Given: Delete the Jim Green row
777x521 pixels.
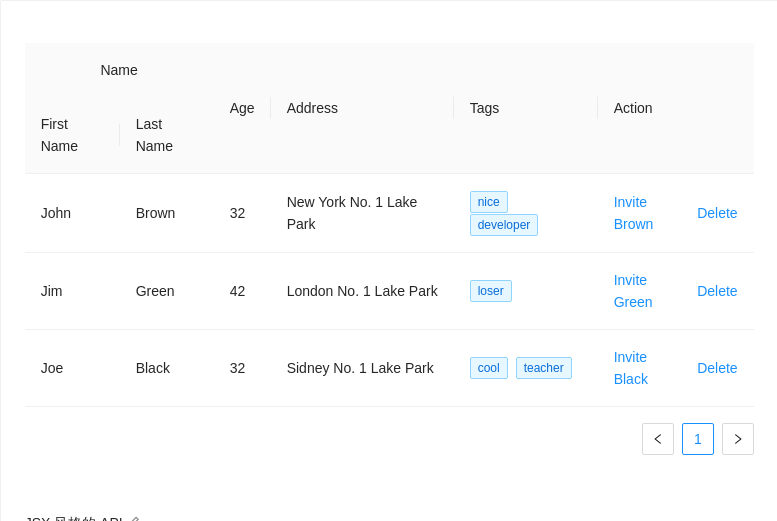Looking at the screenshot, I should click(717, 291).
